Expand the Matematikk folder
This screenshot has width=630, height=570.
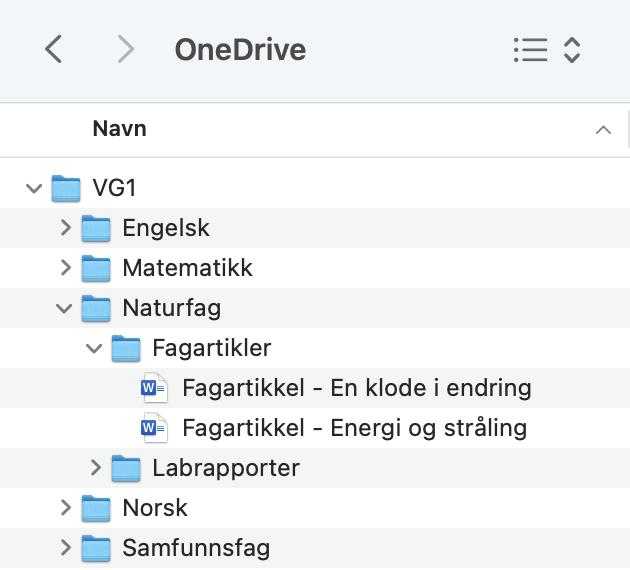[x=66, y=268]
